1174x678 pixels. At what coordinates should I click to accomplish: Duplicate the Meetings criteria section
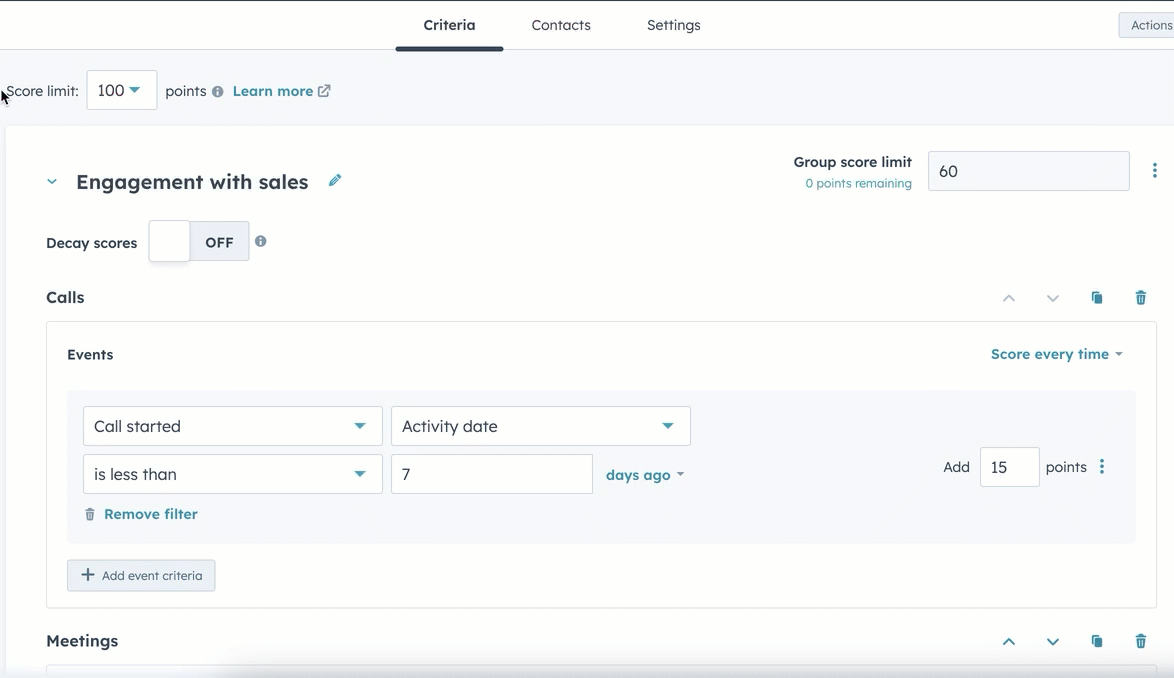(x=1097, y=641)
